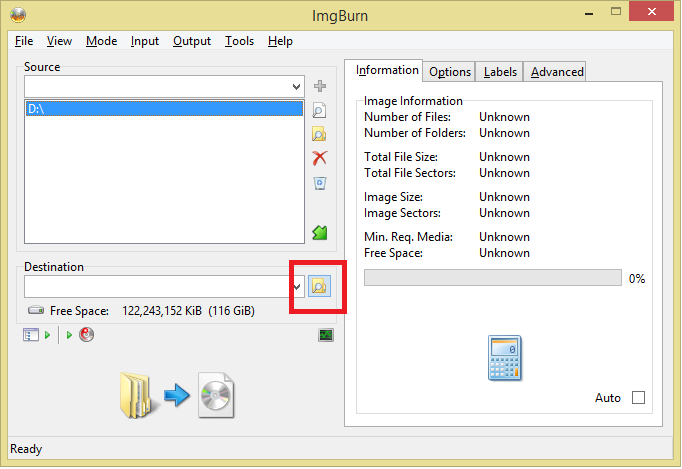Click the Total File Size label
The height and width of the screenshot is (469, 682).
401,157
